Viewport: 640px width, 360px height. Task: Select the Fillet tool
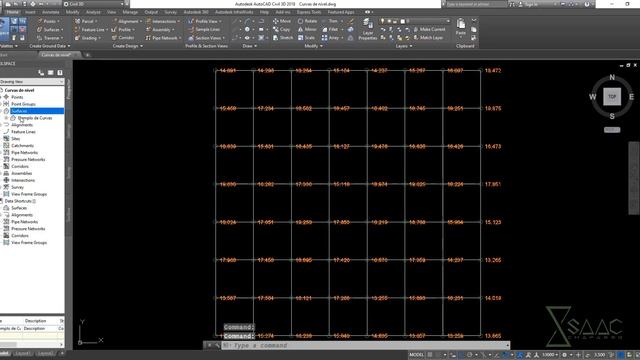coord(331,30)
